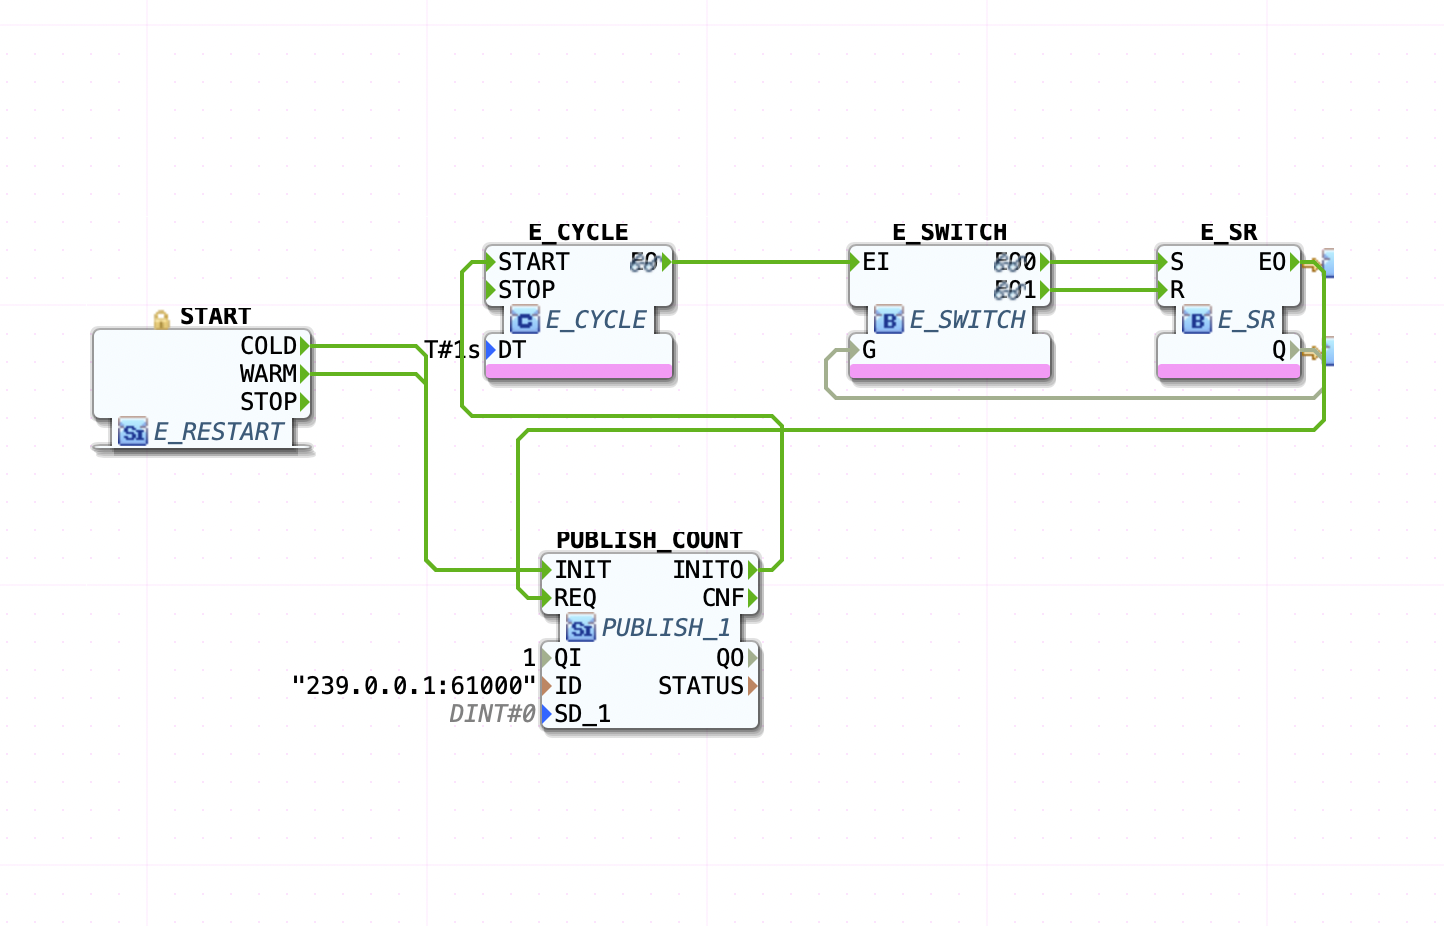This screenshot has width=1444, height=926.
Task: Click the lock icon beside START block
Action: 161,319
